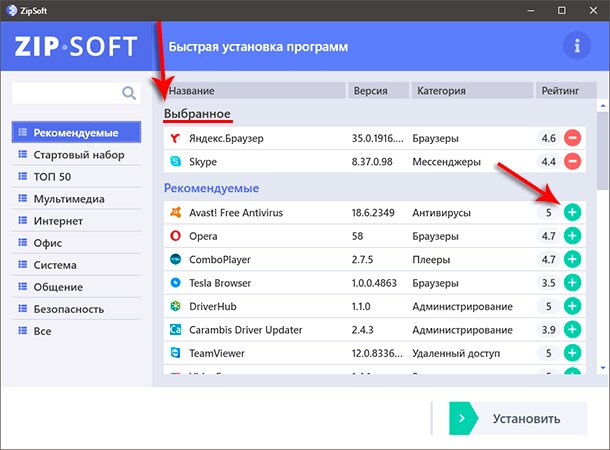Sort by Рейтинг column header
Viewport: 610px width, 450px height.
tap(566, 91)
